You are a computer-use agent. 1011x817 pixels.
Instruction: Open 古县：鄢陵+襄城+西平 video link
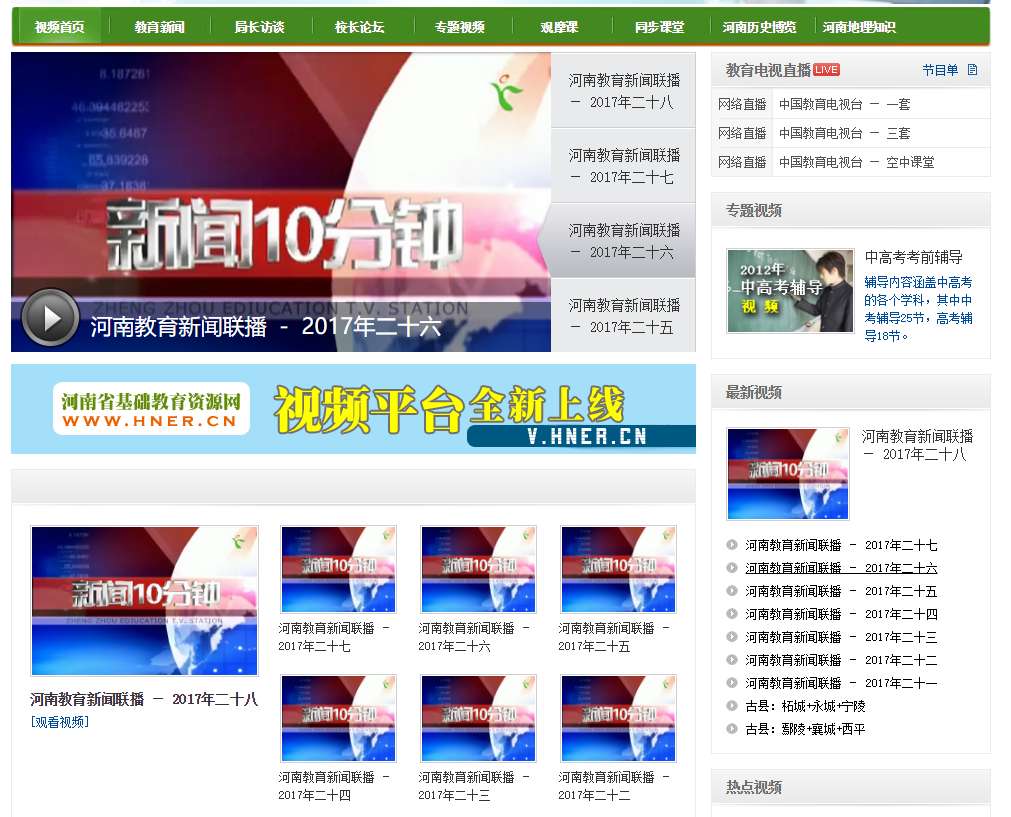(805, 729)
